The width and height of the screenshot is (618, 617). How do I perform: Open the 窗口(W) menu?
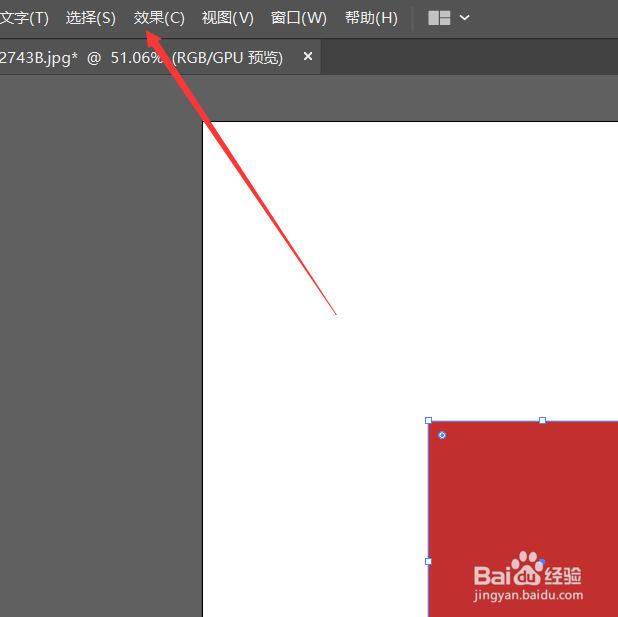coord(298,18)
